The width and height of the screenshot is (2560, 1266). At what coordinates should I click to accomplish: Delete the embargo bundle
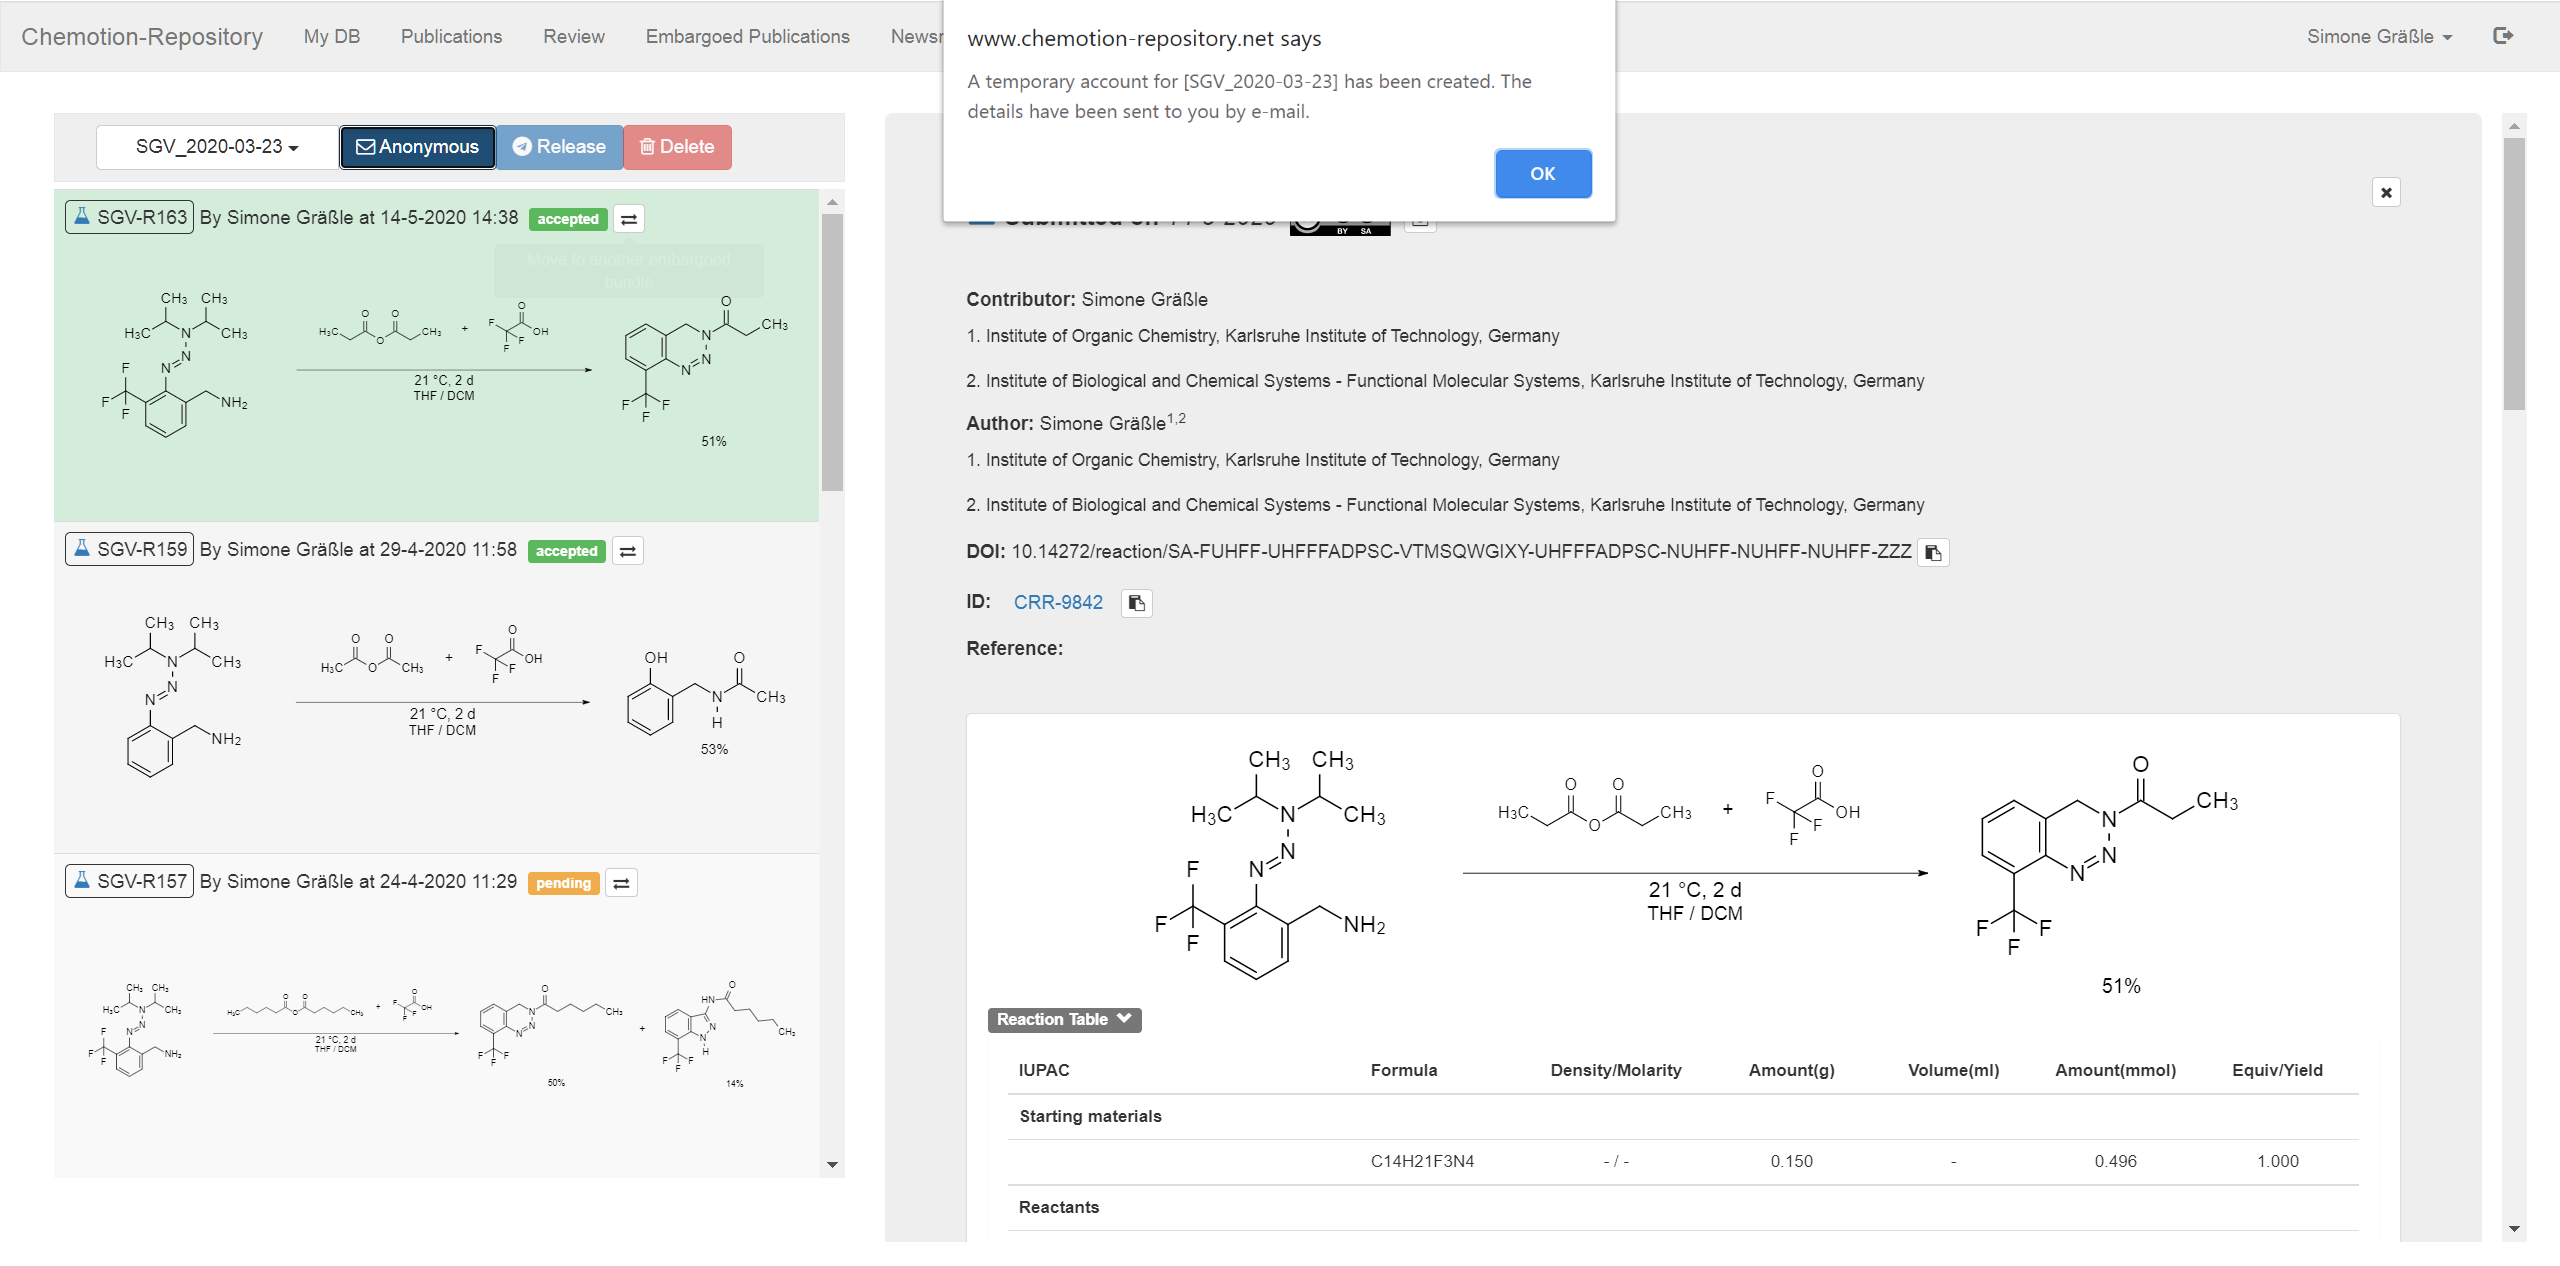tap(677, 147)
